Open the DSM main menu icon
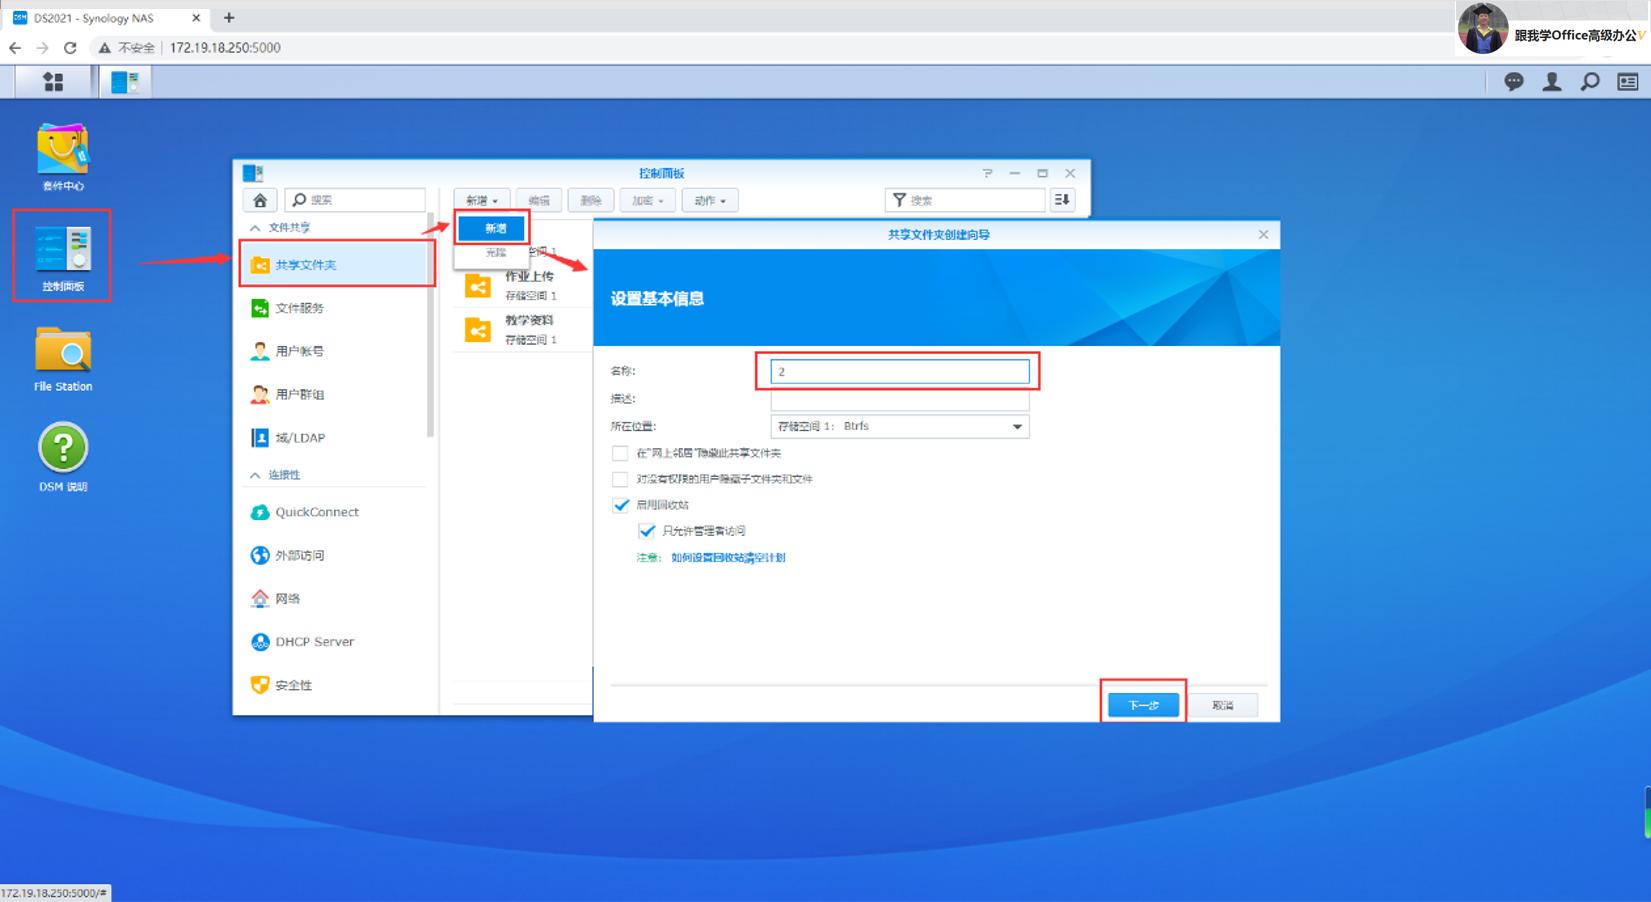Viewport: 1651px width, 902px height. 53,82
